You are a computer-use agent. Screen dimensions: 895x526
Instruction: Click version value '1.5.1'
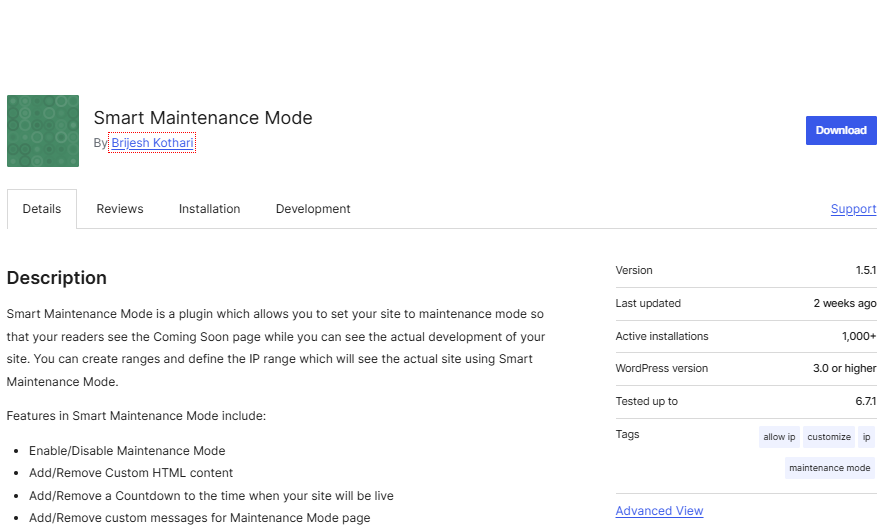(x=865, y=270)
